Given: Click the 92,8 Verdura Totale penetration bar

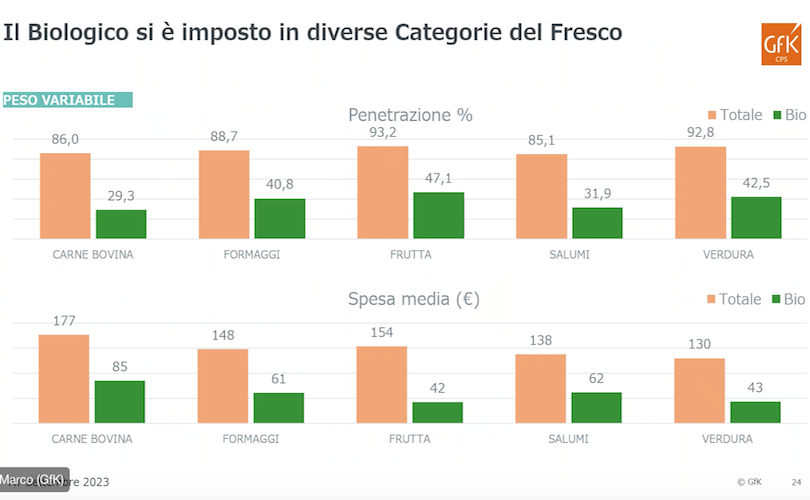Looking at the screenshot, I should pyautogui.click(x=700, y=192).
